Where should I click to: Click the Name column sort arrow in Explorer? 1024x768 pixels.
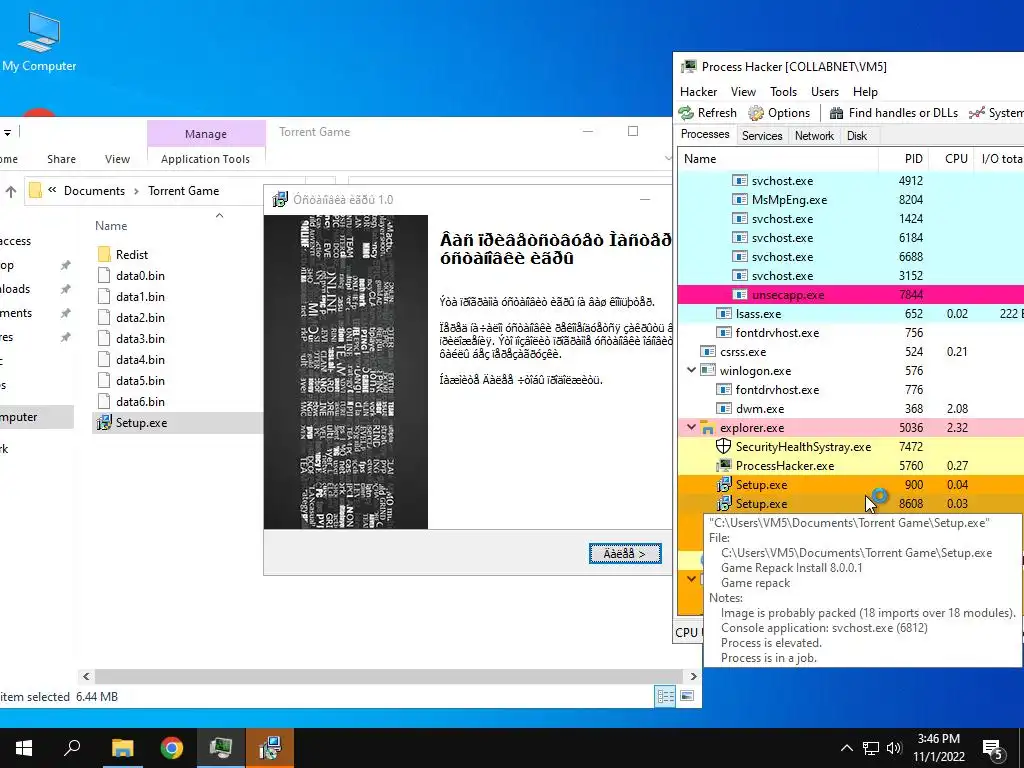219,216
